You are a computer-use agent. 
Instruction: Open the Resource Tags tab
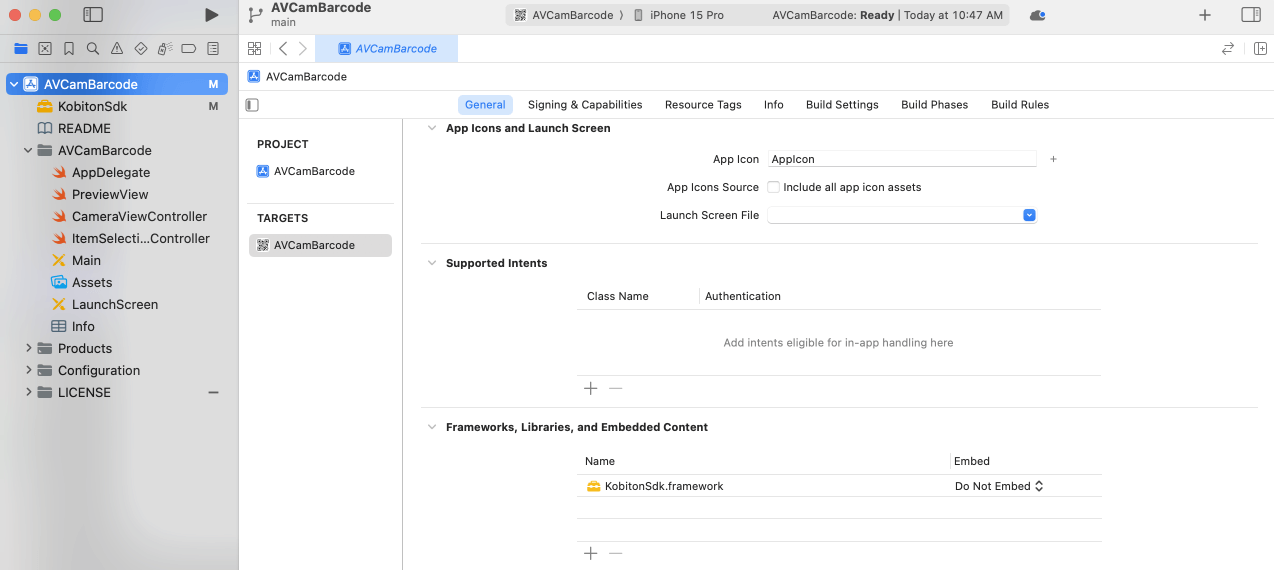(703, 104)
